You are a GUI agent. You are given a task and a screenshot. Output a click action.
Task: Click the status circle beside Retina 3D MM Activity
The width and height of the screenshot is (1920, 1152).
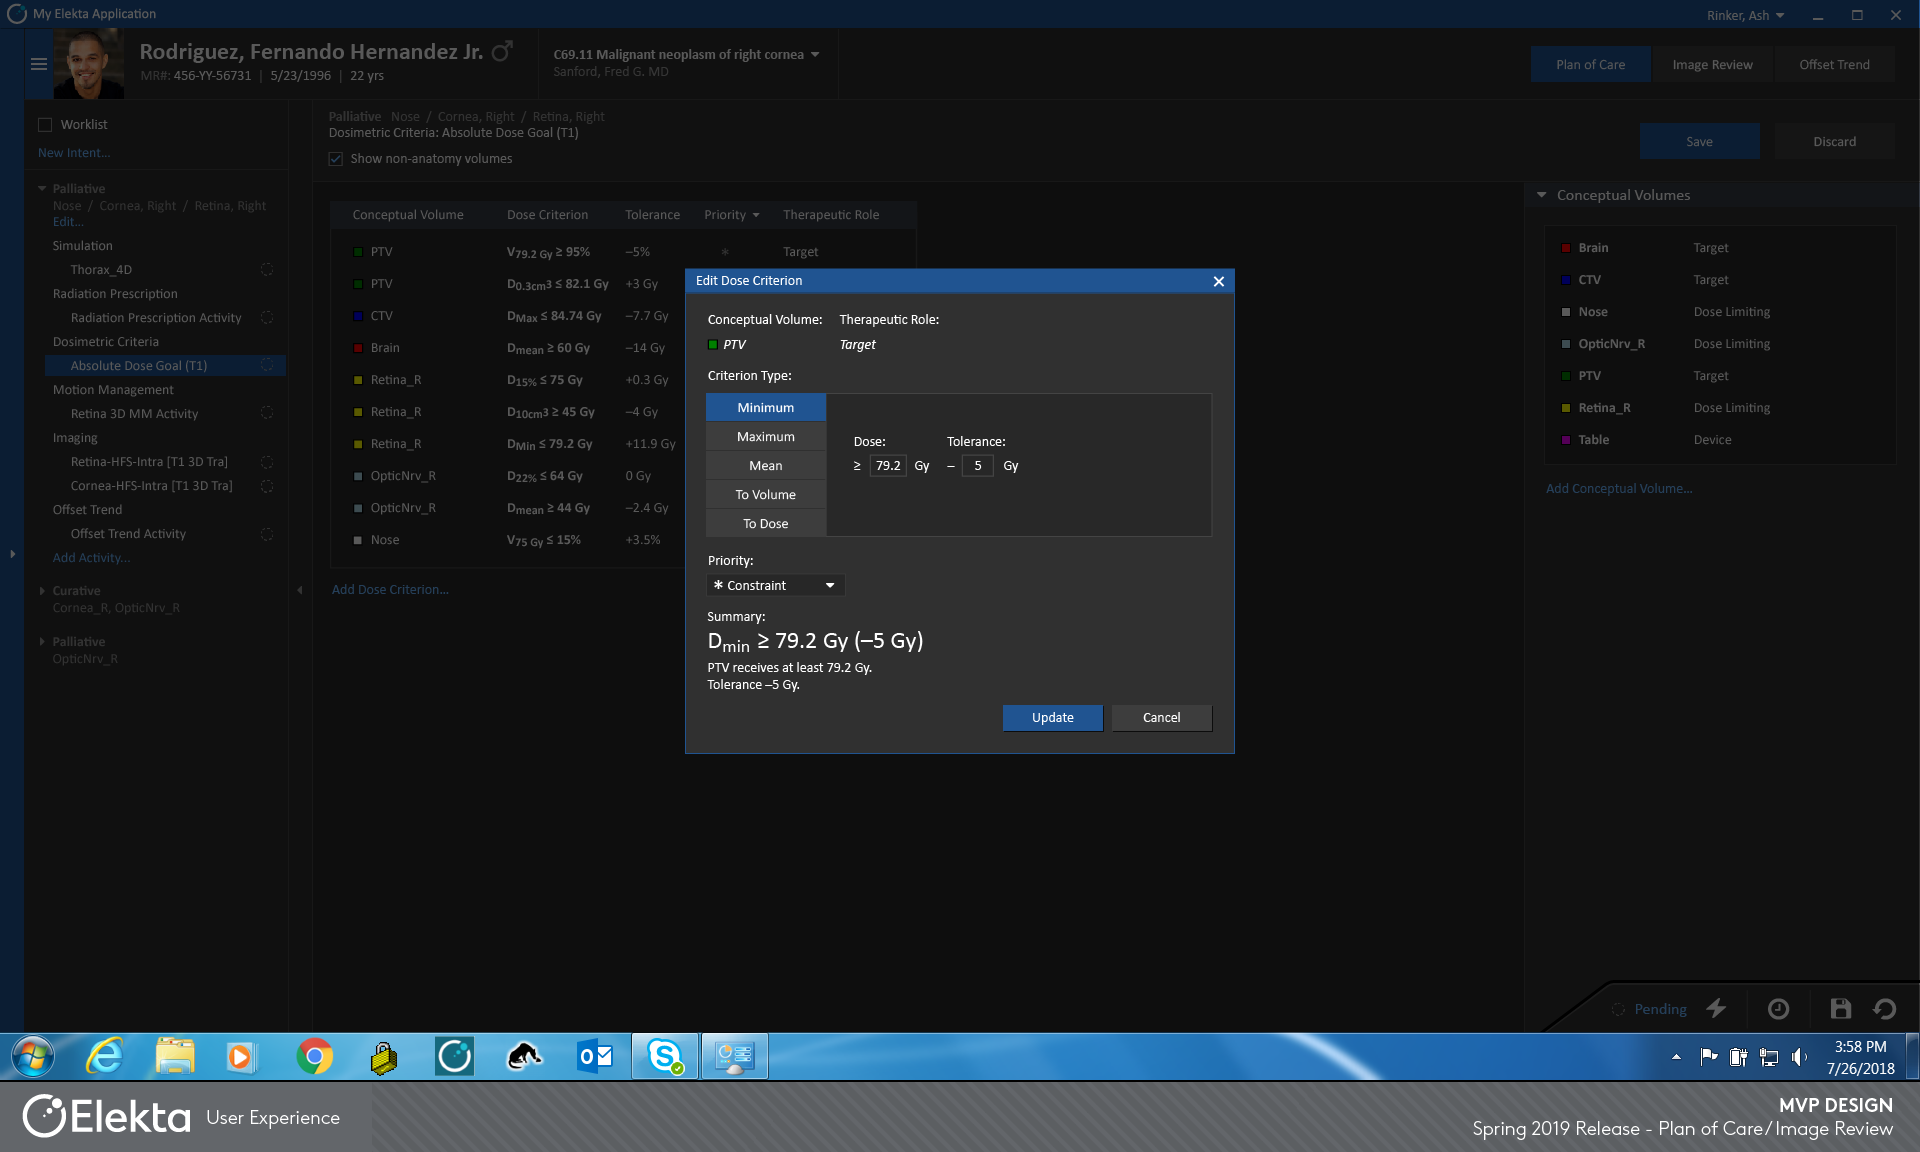click(267, 413)
